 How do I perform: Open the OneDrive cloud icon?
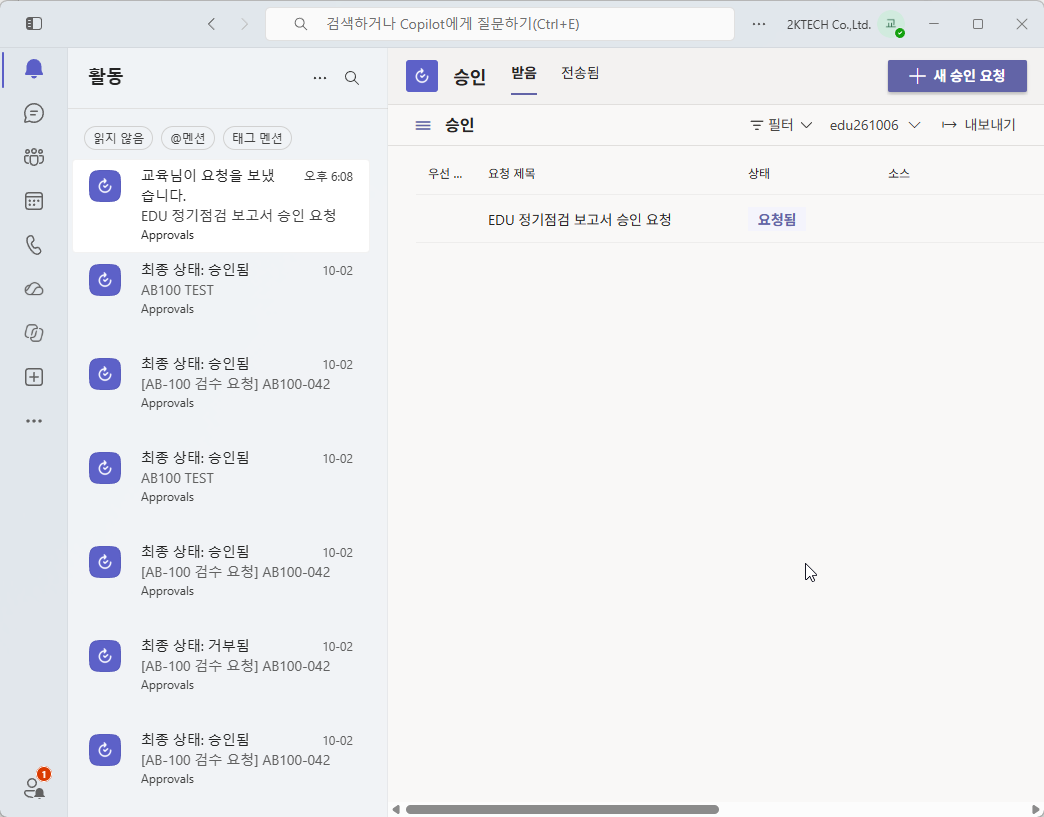[34, 289]
